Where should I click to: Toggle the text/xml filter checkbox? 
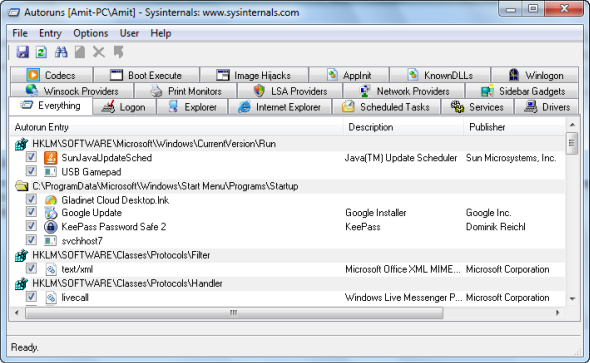tap(31, 268)
